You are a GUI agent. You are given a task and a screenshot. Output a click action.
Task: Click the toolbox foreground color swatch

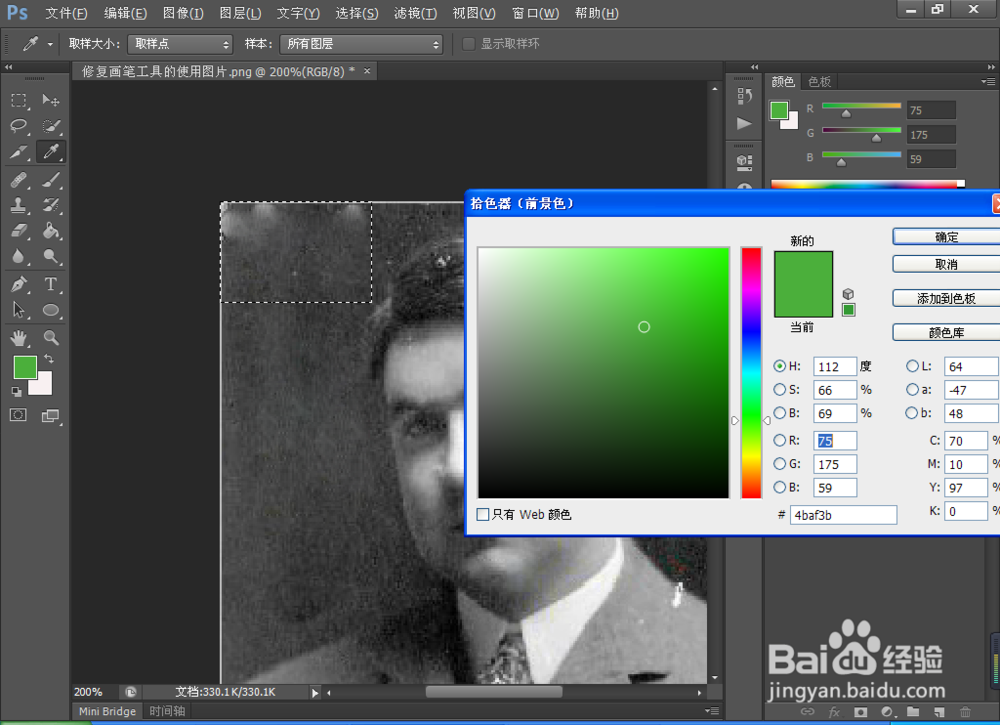[25, 367]
